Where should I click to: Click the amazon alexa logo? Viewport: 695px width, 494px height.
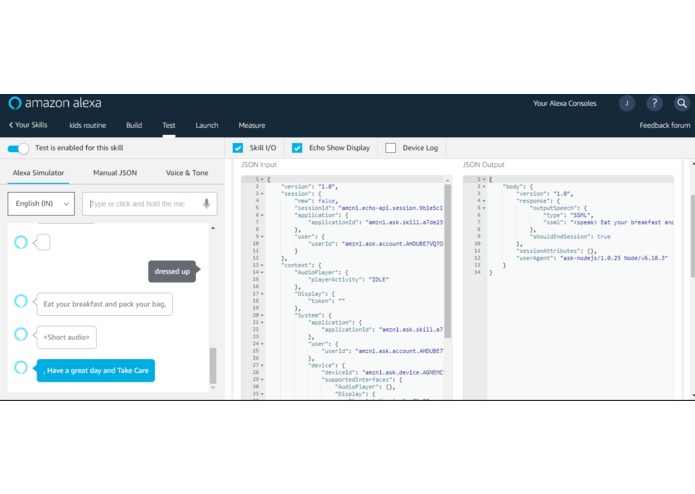(x=55, y=103)
